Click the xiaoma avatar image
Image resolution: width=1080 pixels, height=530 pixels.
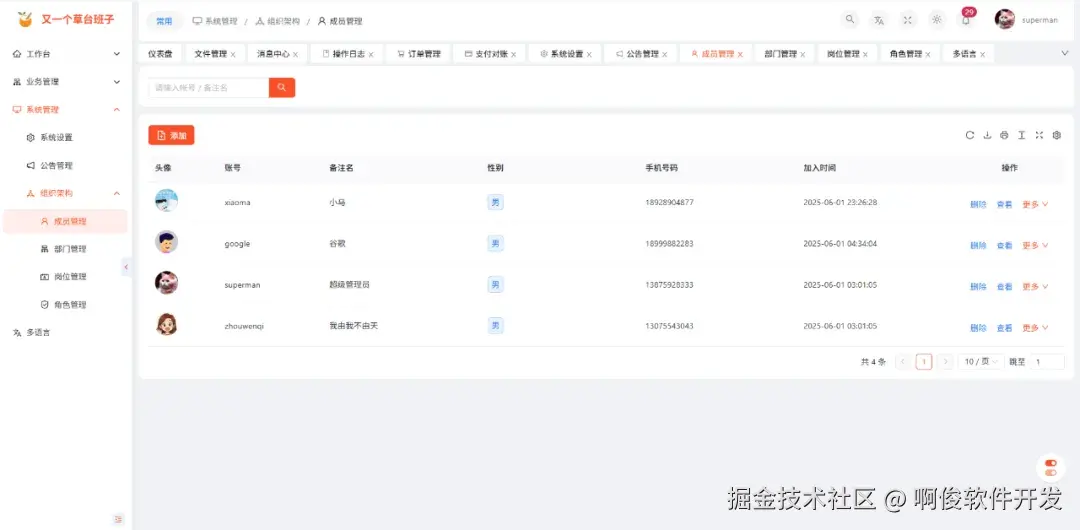click(167, 201)
